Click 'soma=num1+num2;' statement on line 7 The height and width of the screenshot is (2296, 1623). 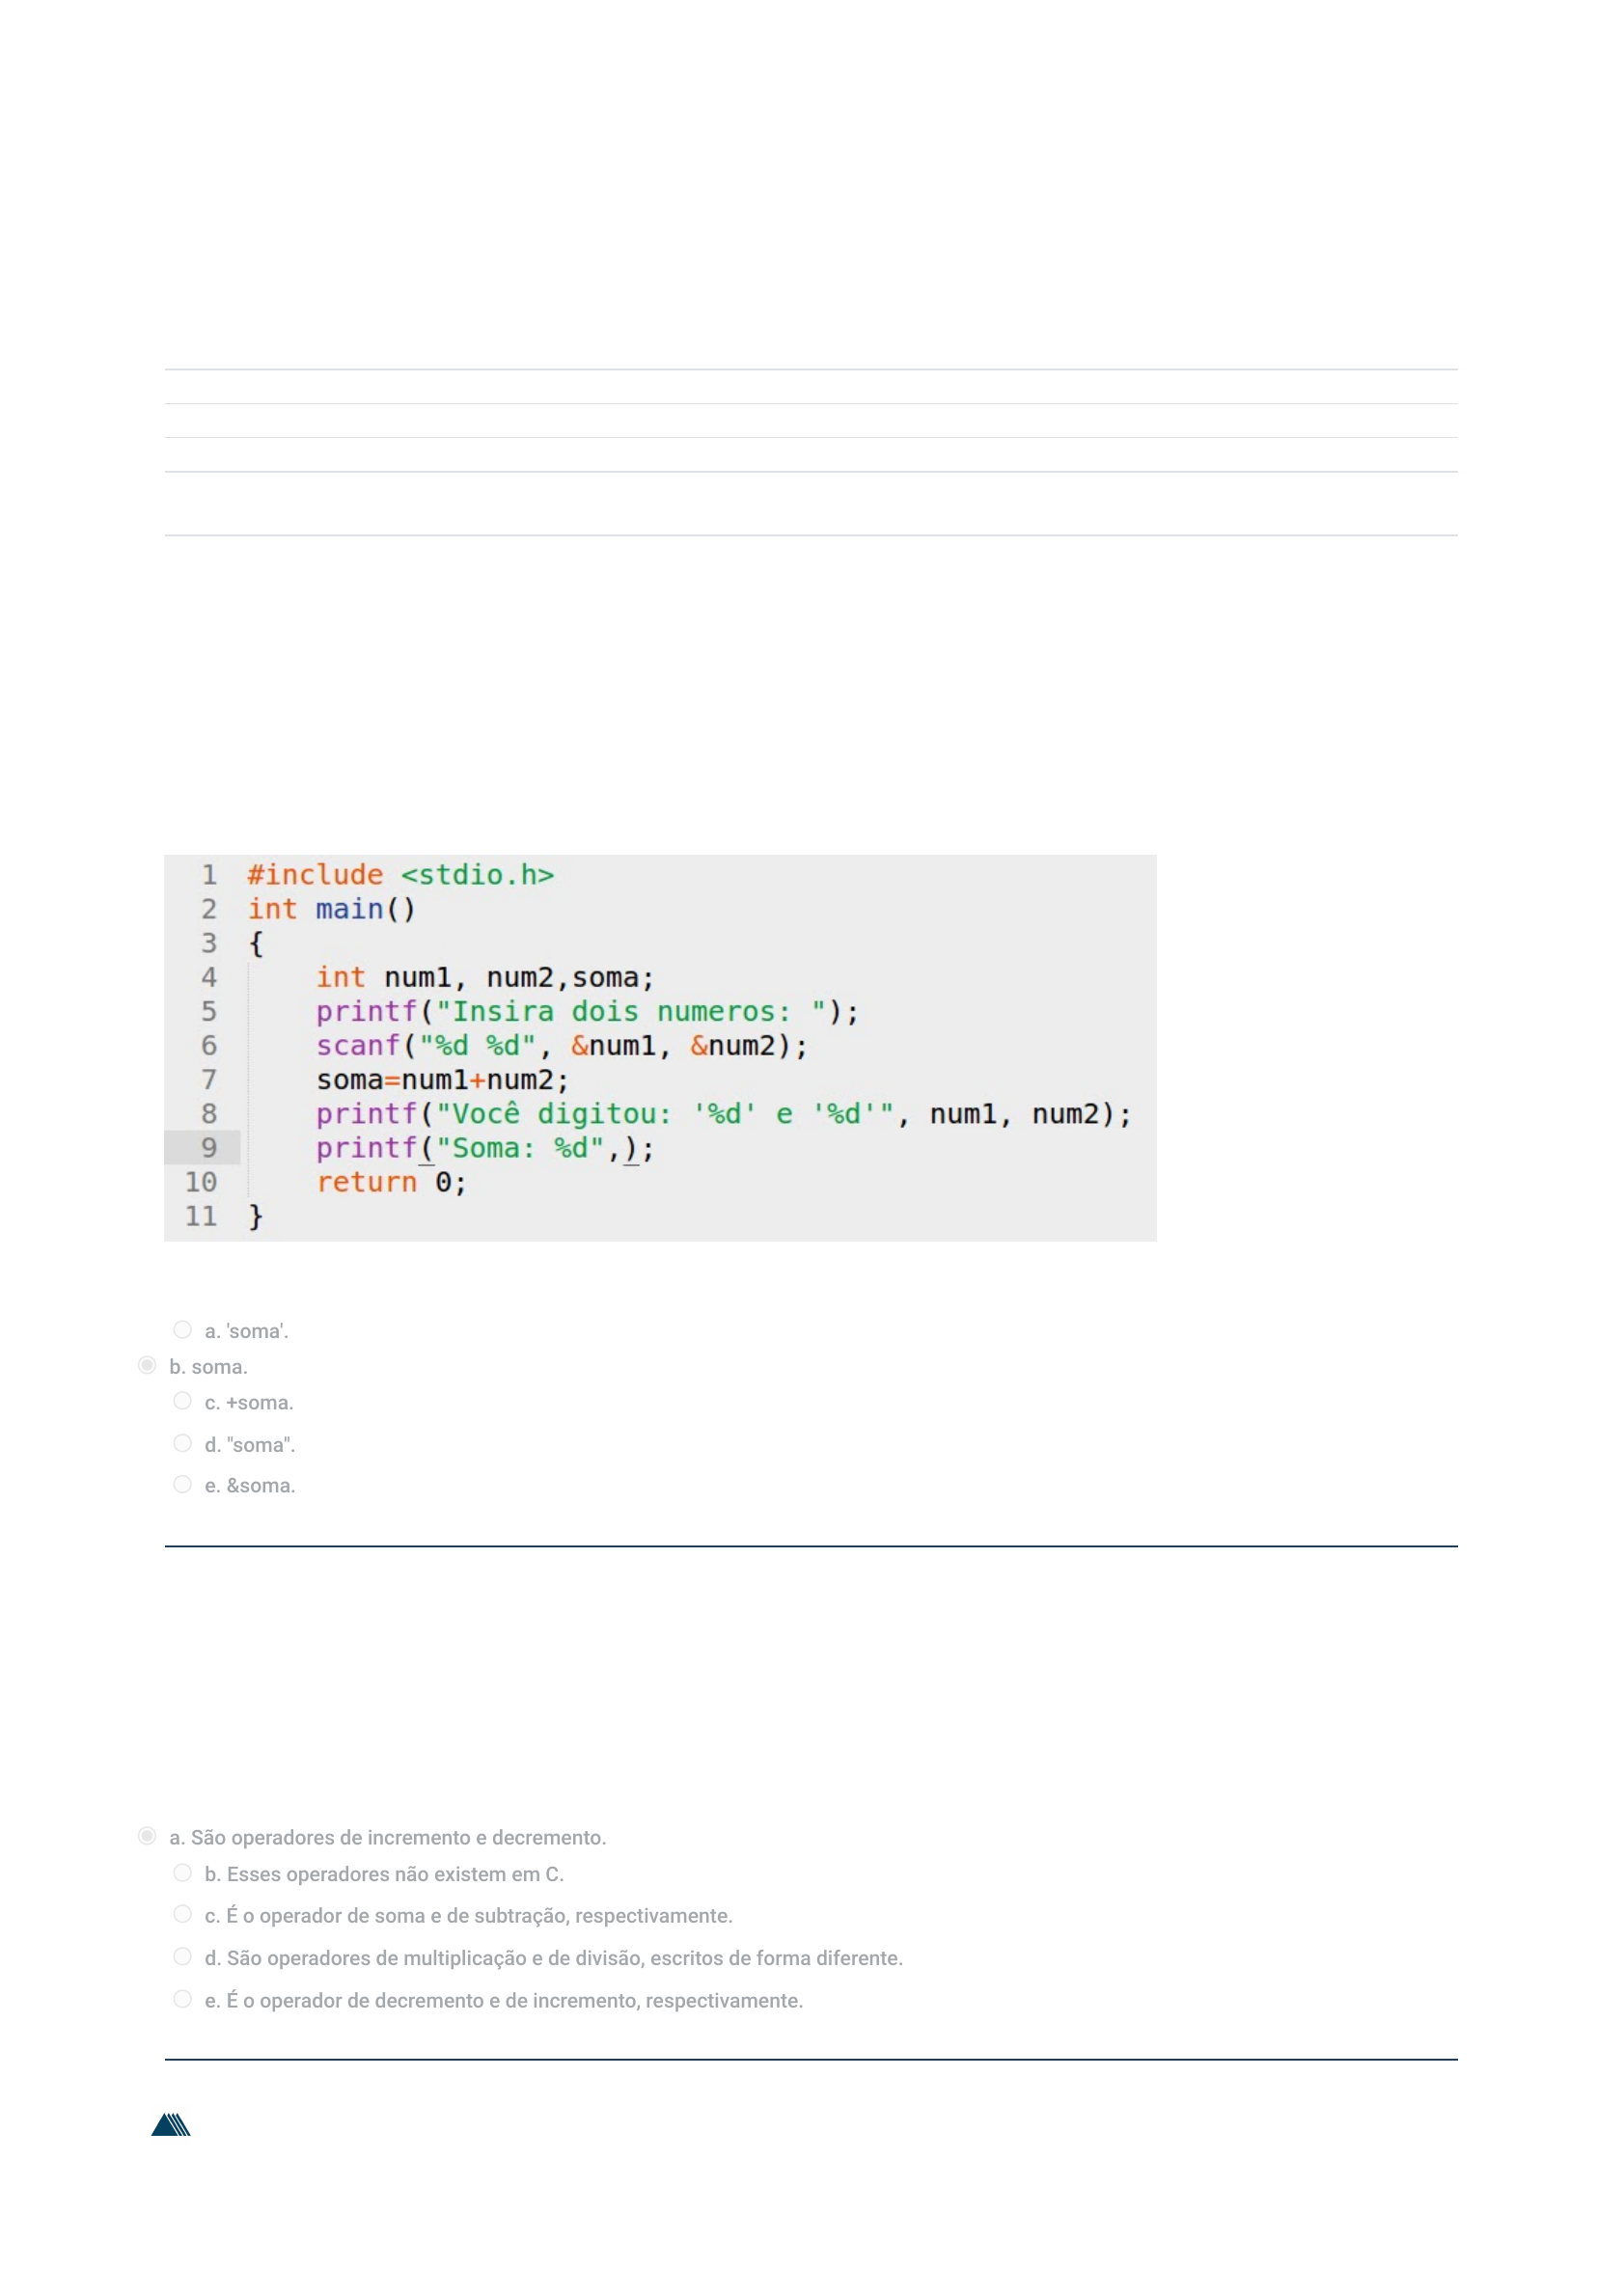(x=442, y=1080)
